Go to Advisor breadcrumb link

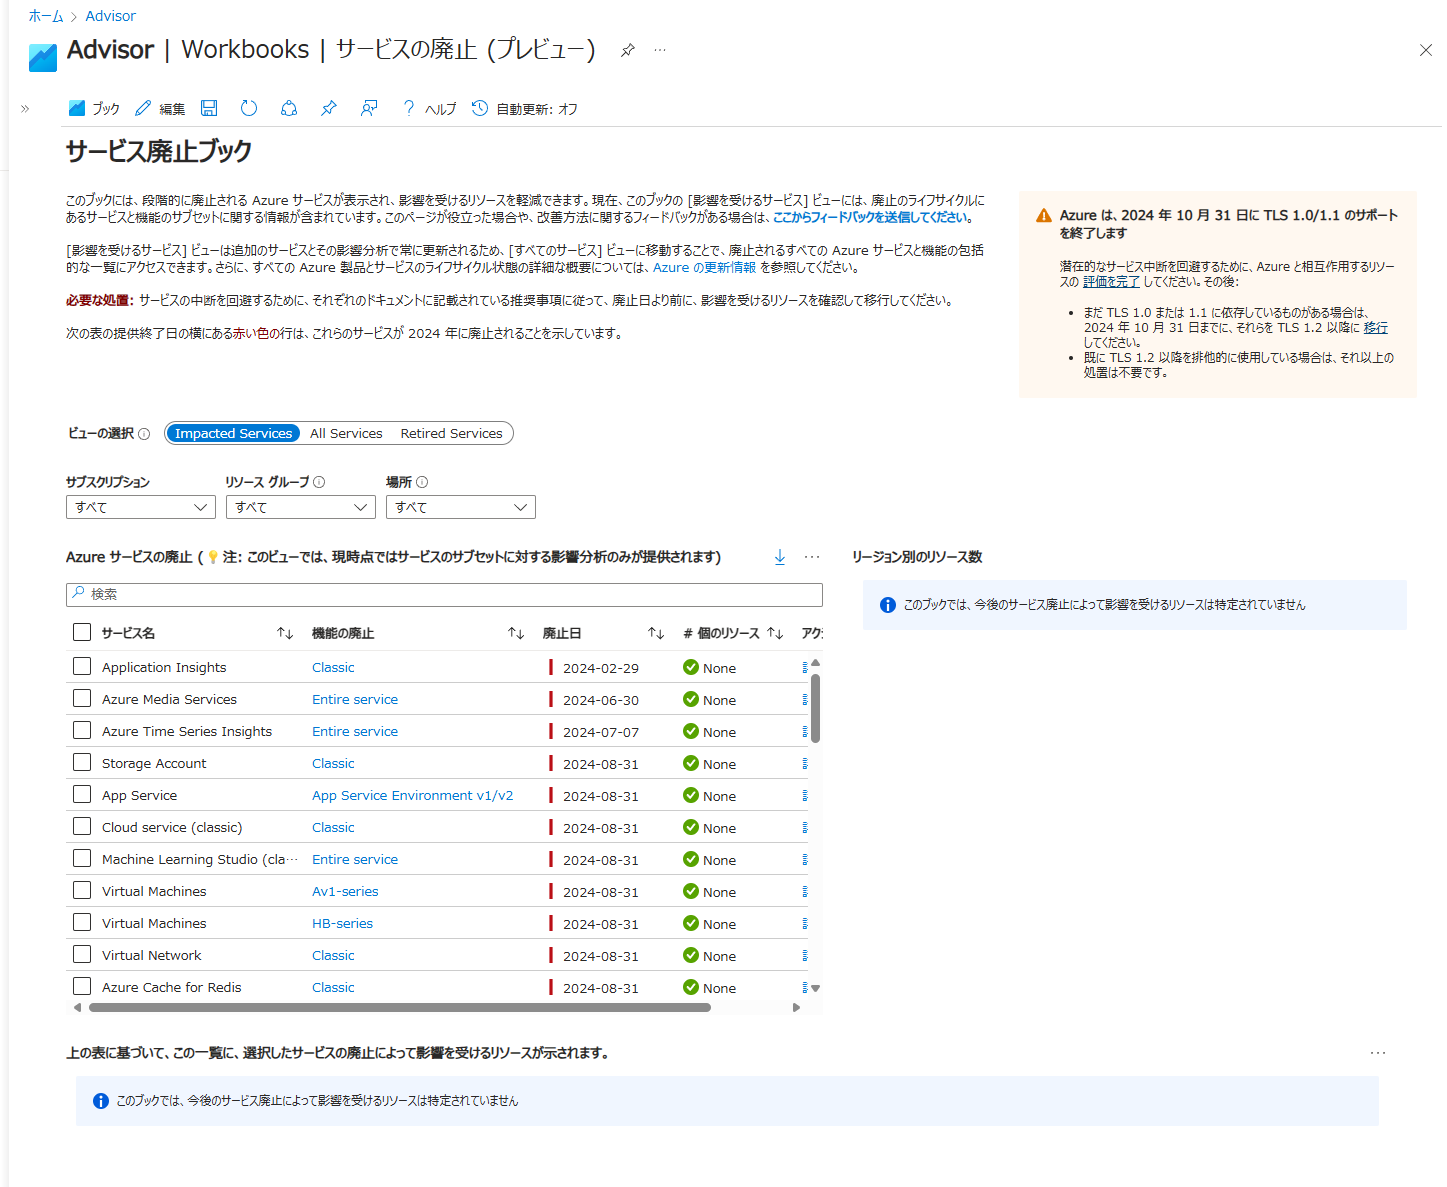click(x=110, y=16)
